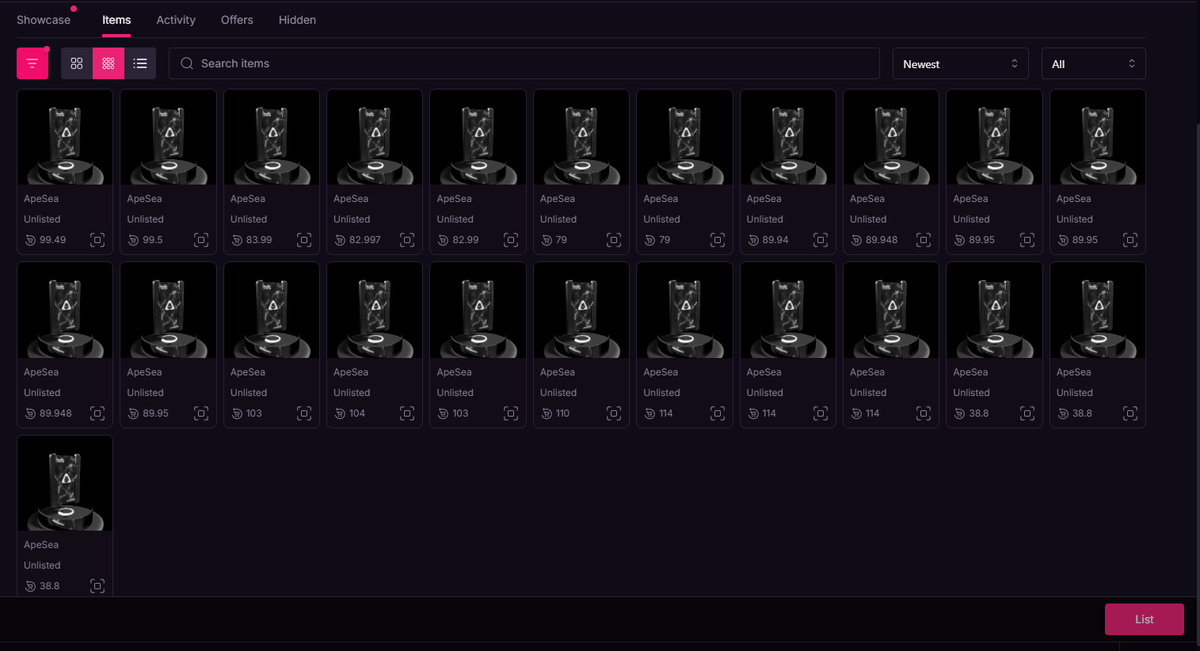
Task: Click the pink List button
Action: 1144,619
